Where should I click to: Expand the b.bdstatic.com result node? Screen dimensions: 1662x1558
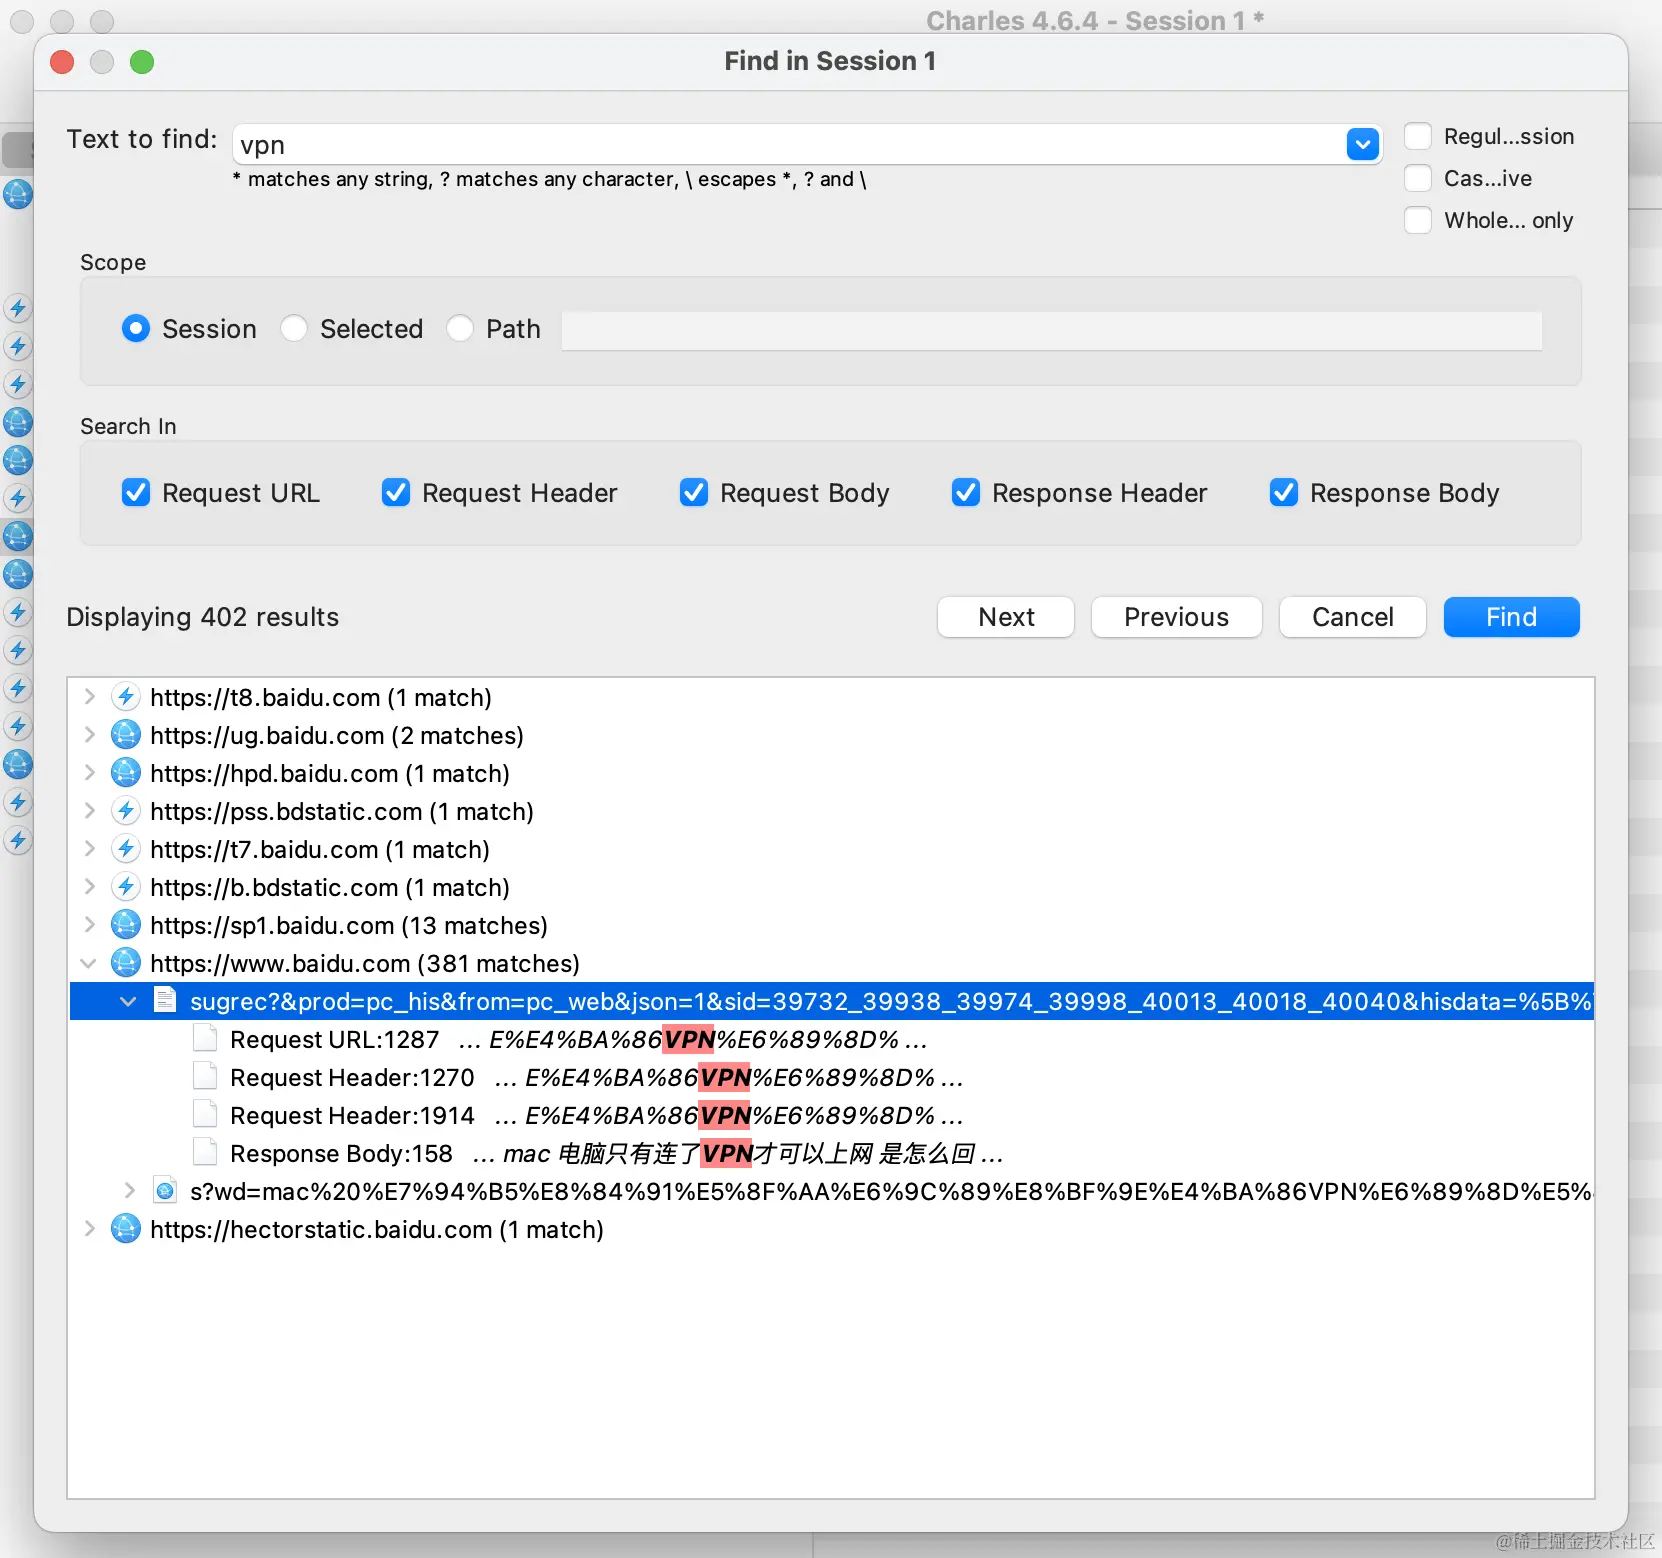(89, 887)
